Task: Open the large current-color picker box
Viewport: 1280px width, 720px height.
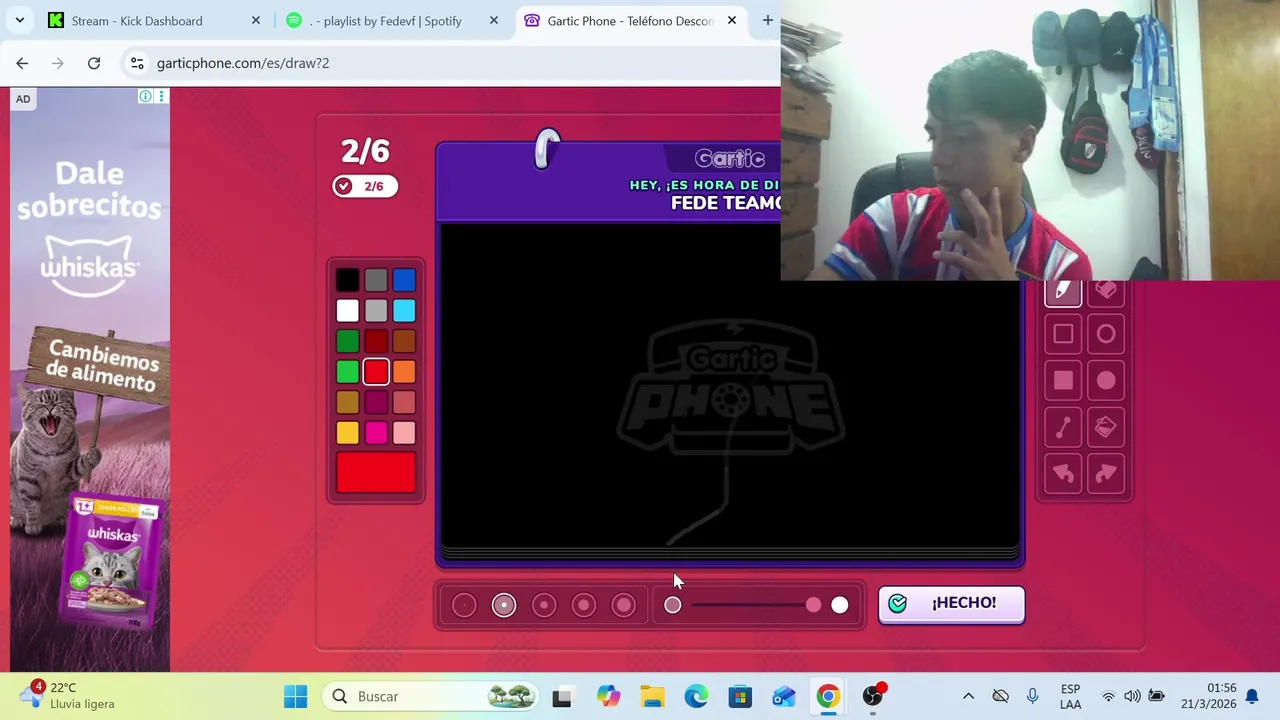Action: 376,472
